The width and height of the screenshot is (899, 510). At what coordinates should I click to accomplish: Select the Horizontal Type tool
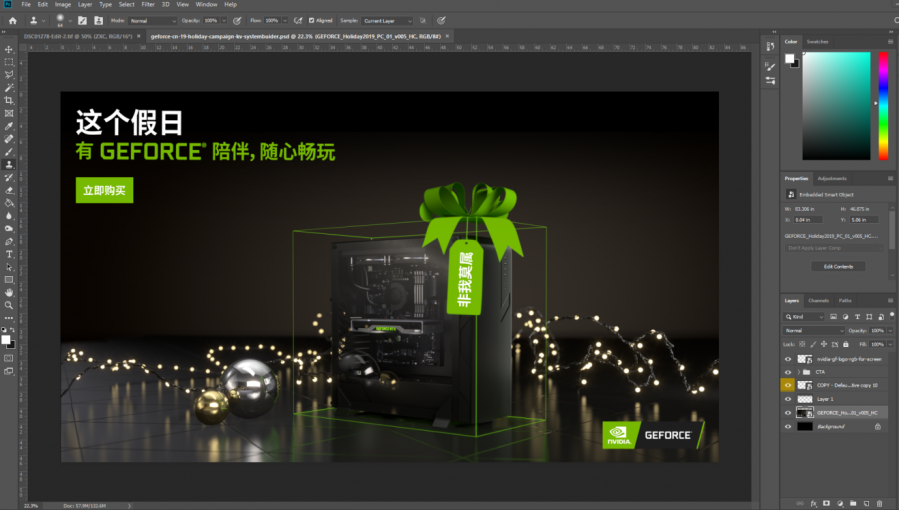pos(9,254)
